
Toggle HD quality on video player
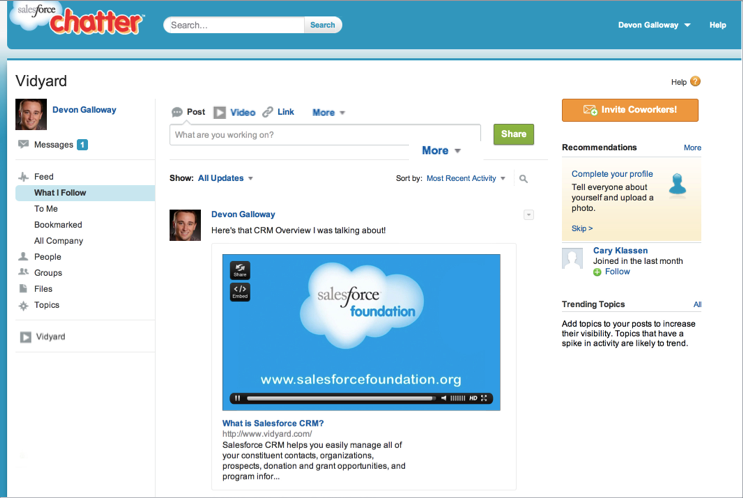coord(473,398)
